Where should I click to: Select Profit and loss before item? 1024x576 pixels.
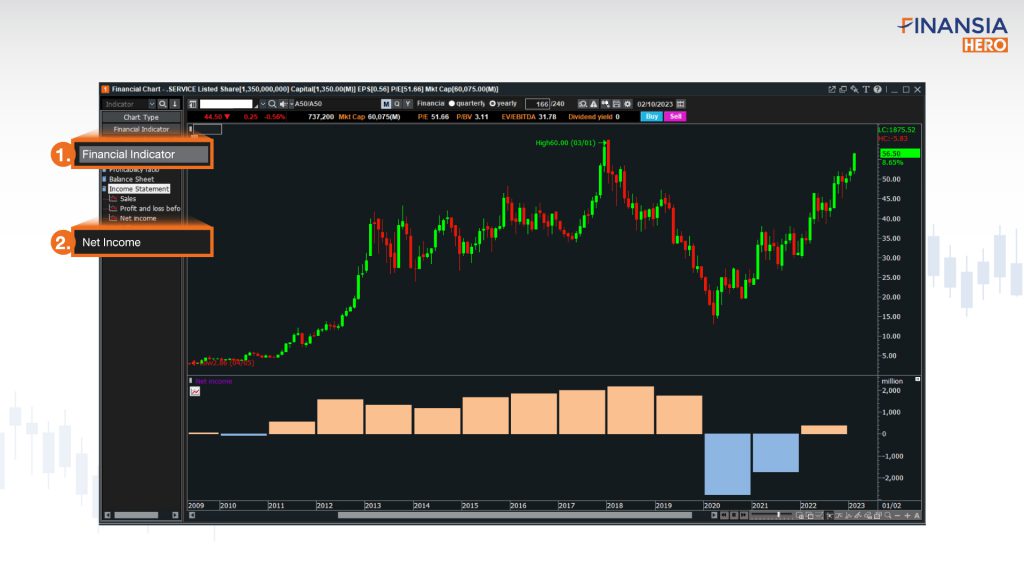click(150, 208)
